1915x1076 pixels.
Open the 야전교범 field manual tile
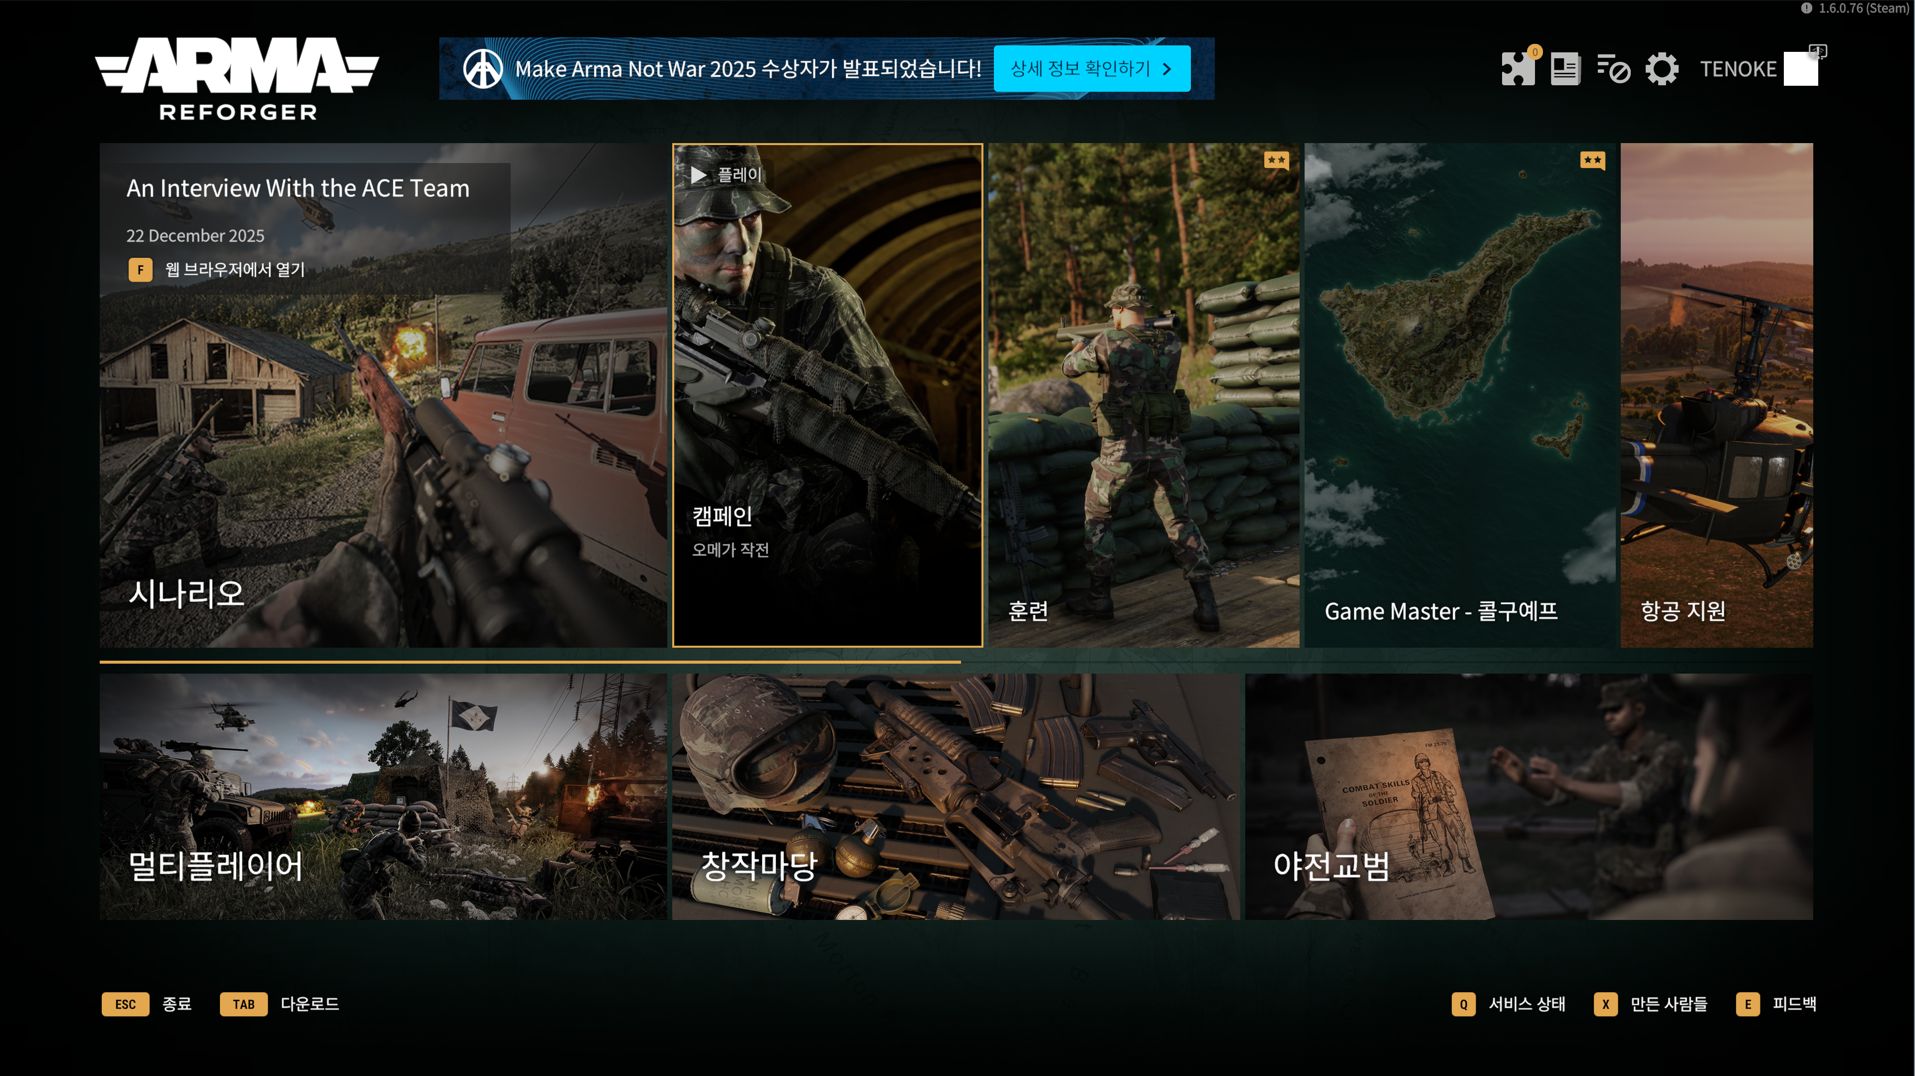tap(1528, 796)
